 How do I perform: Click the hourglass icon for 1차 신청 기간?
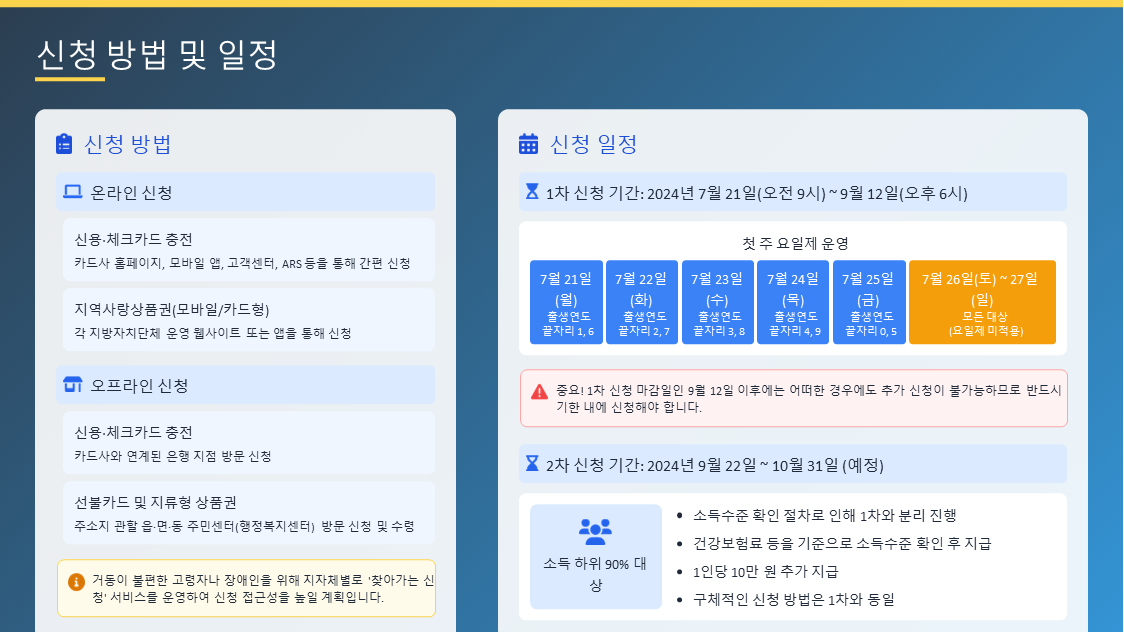pyautogui.click(x=532, y=191)
